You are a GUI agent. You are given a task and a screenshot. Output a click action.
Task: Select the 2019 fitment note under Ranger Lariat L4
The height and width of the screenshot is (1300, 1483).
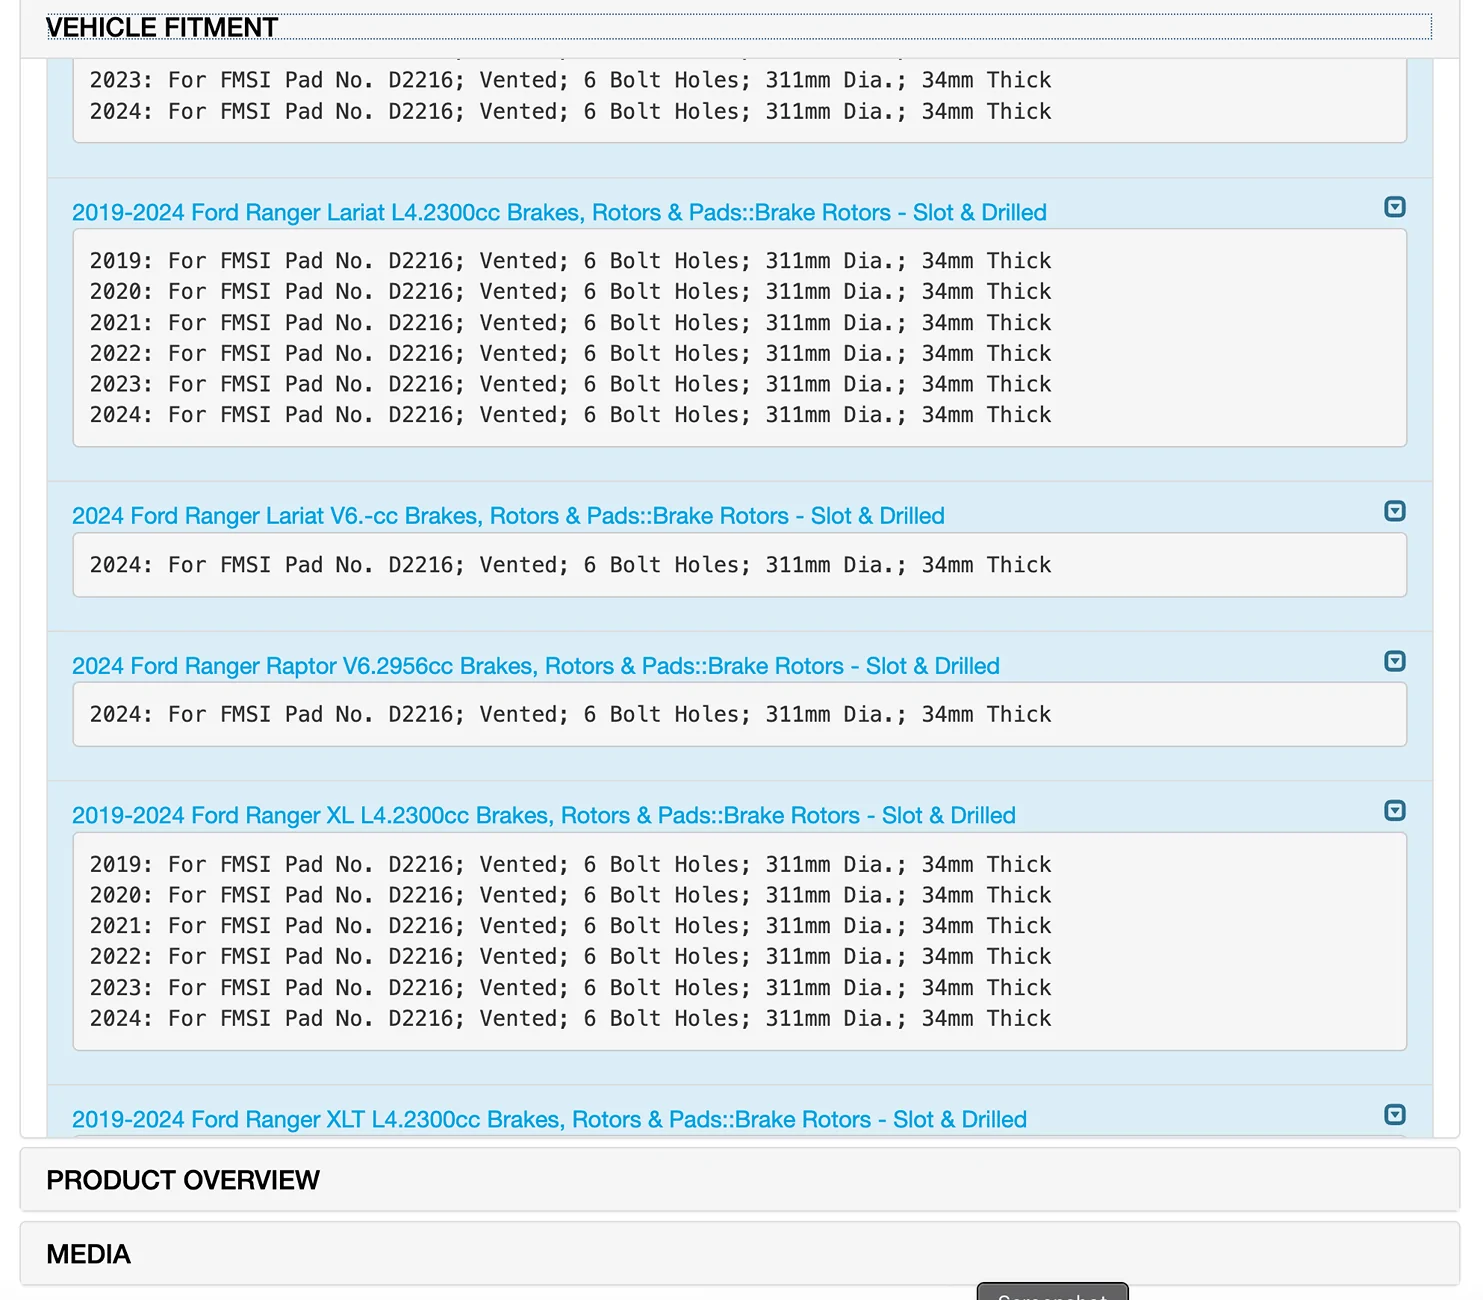point(571,261)
